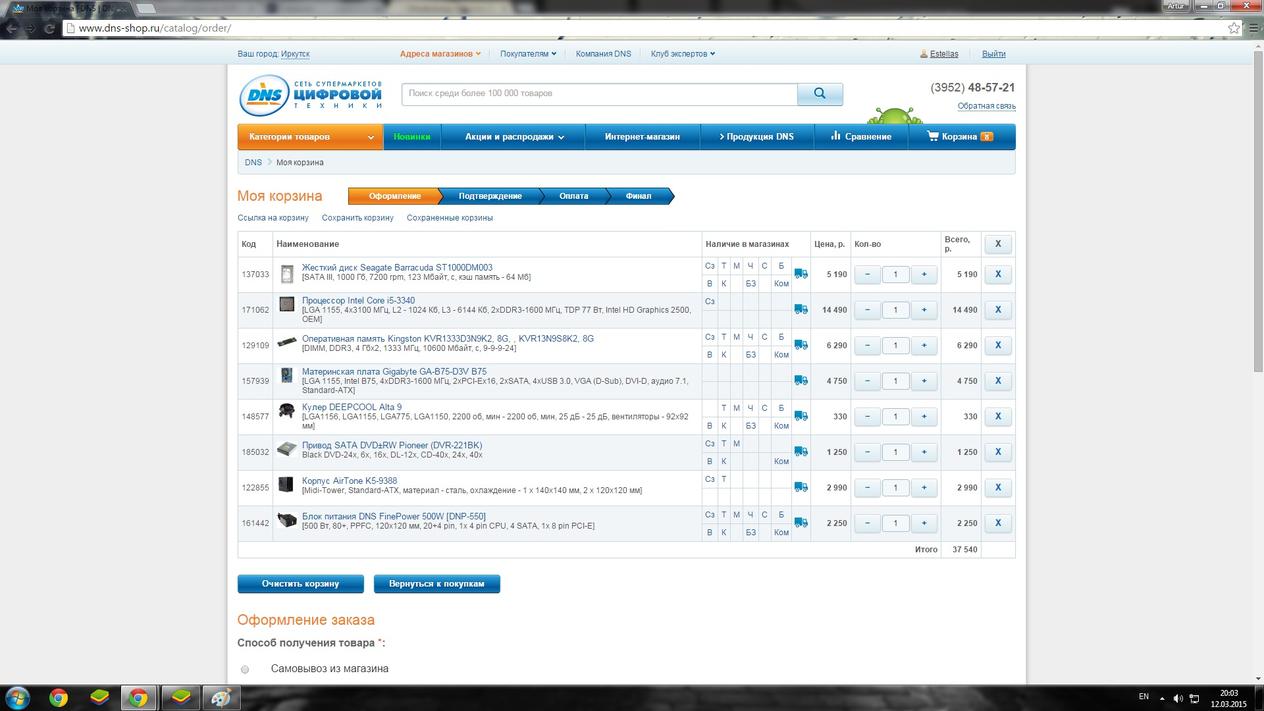Remove DEEPCOOL Alta 9 with X button

[x=998, y=416]
